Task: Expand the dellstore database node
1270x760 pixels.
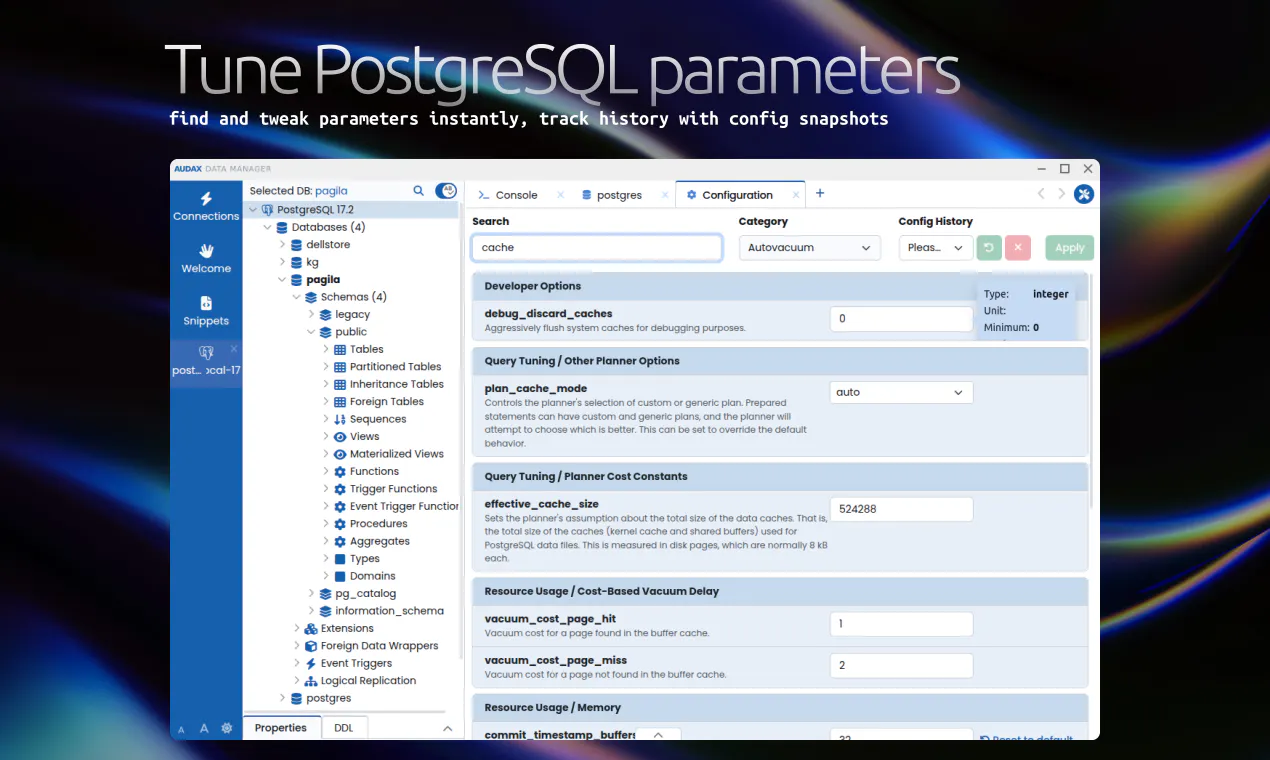Action: click(x=282, y=245)
